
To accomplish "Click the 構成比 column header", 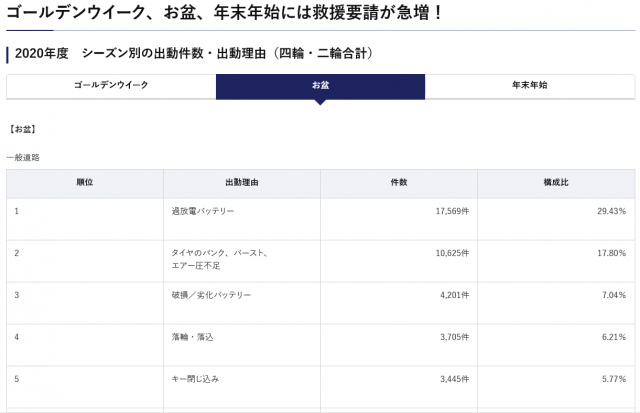I will (x=555, y=183).
